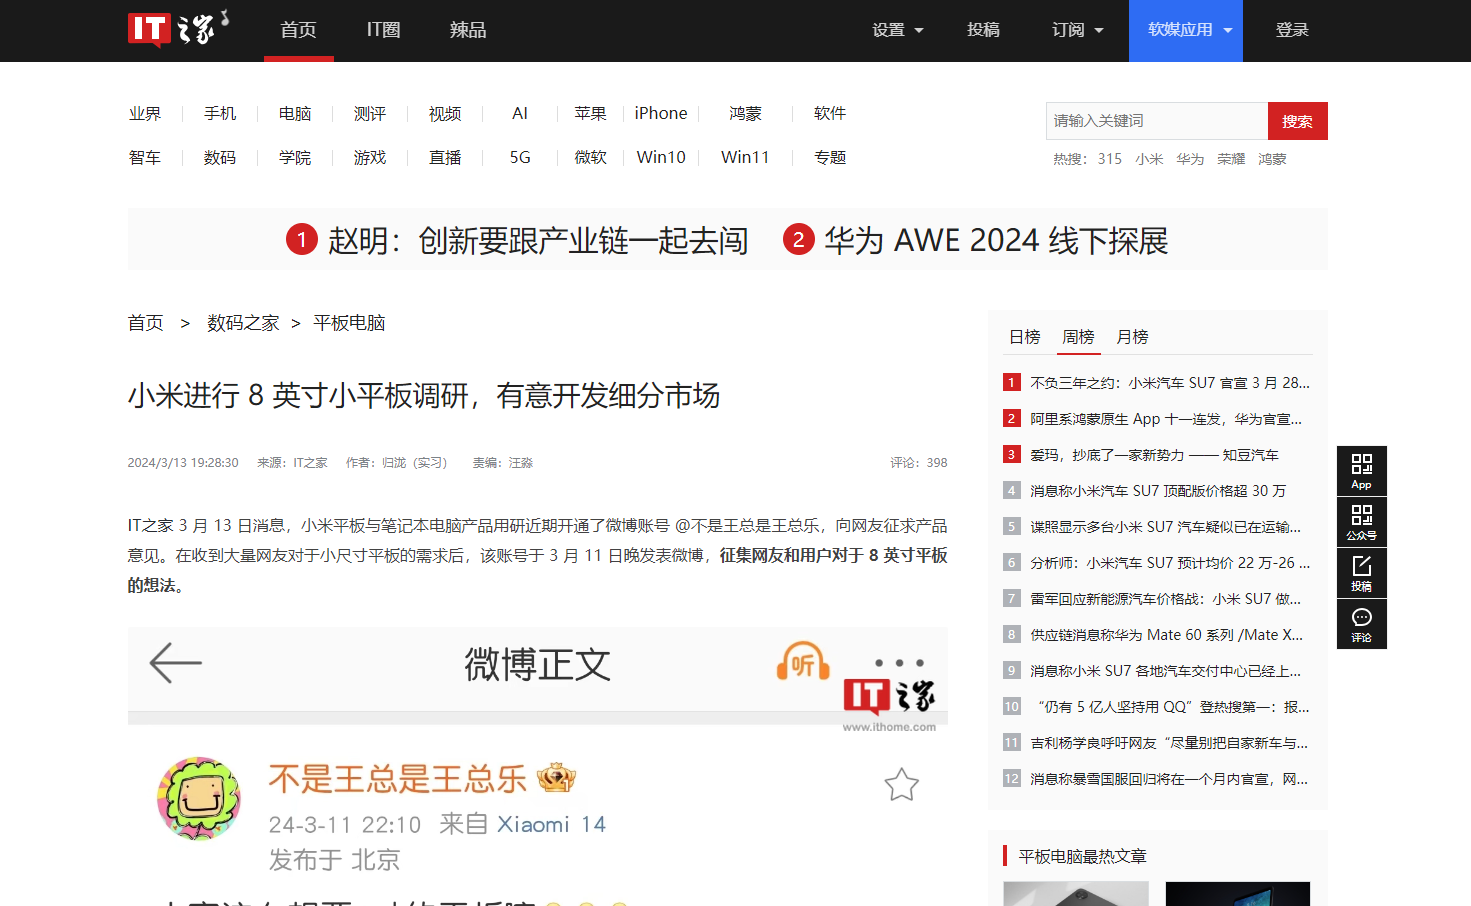Image resolution: width=1471 pixels, height=906 pixels.
Task: Open the 数码 category link
Action: click(x=220, y=158)
